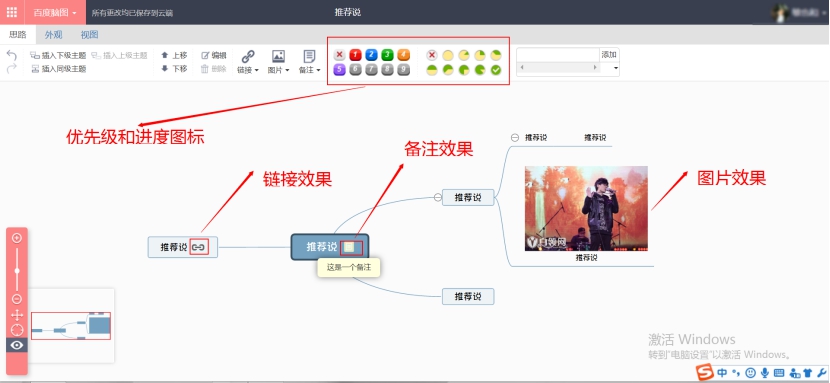Collapse the upper right 推荐说 branch
This screenshot has width=830, height=383.
pyautogui.click(x=437, y=197)
